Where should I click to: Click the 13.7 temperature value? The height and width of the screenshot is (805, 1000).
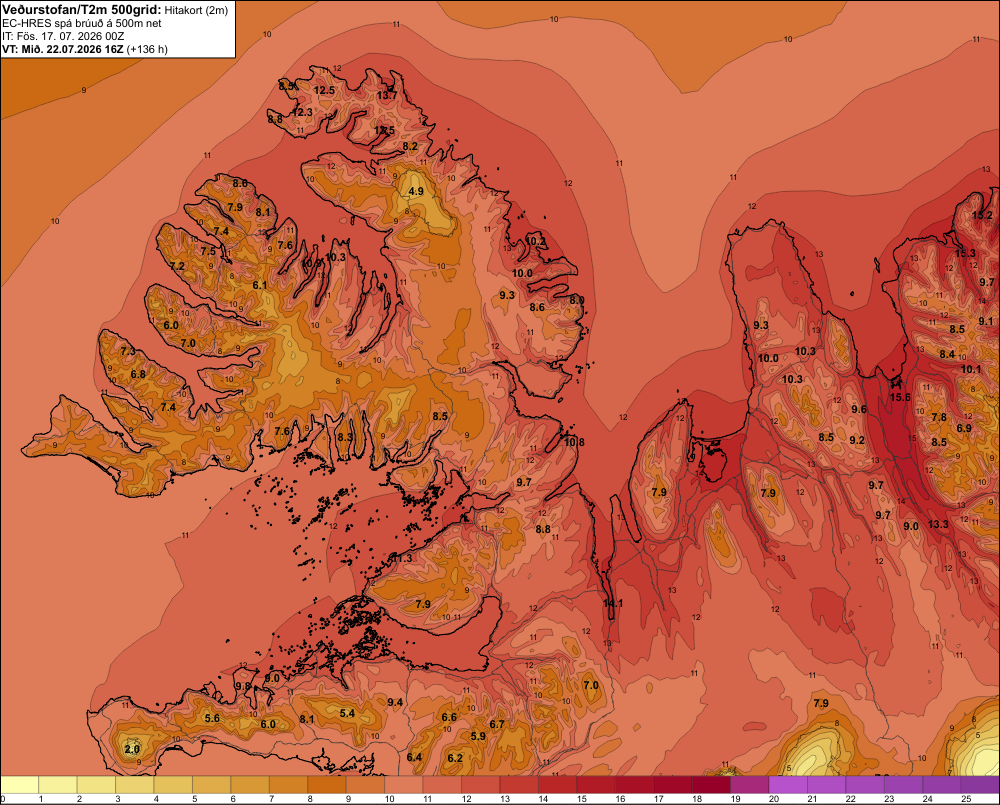tap(387, 96)
